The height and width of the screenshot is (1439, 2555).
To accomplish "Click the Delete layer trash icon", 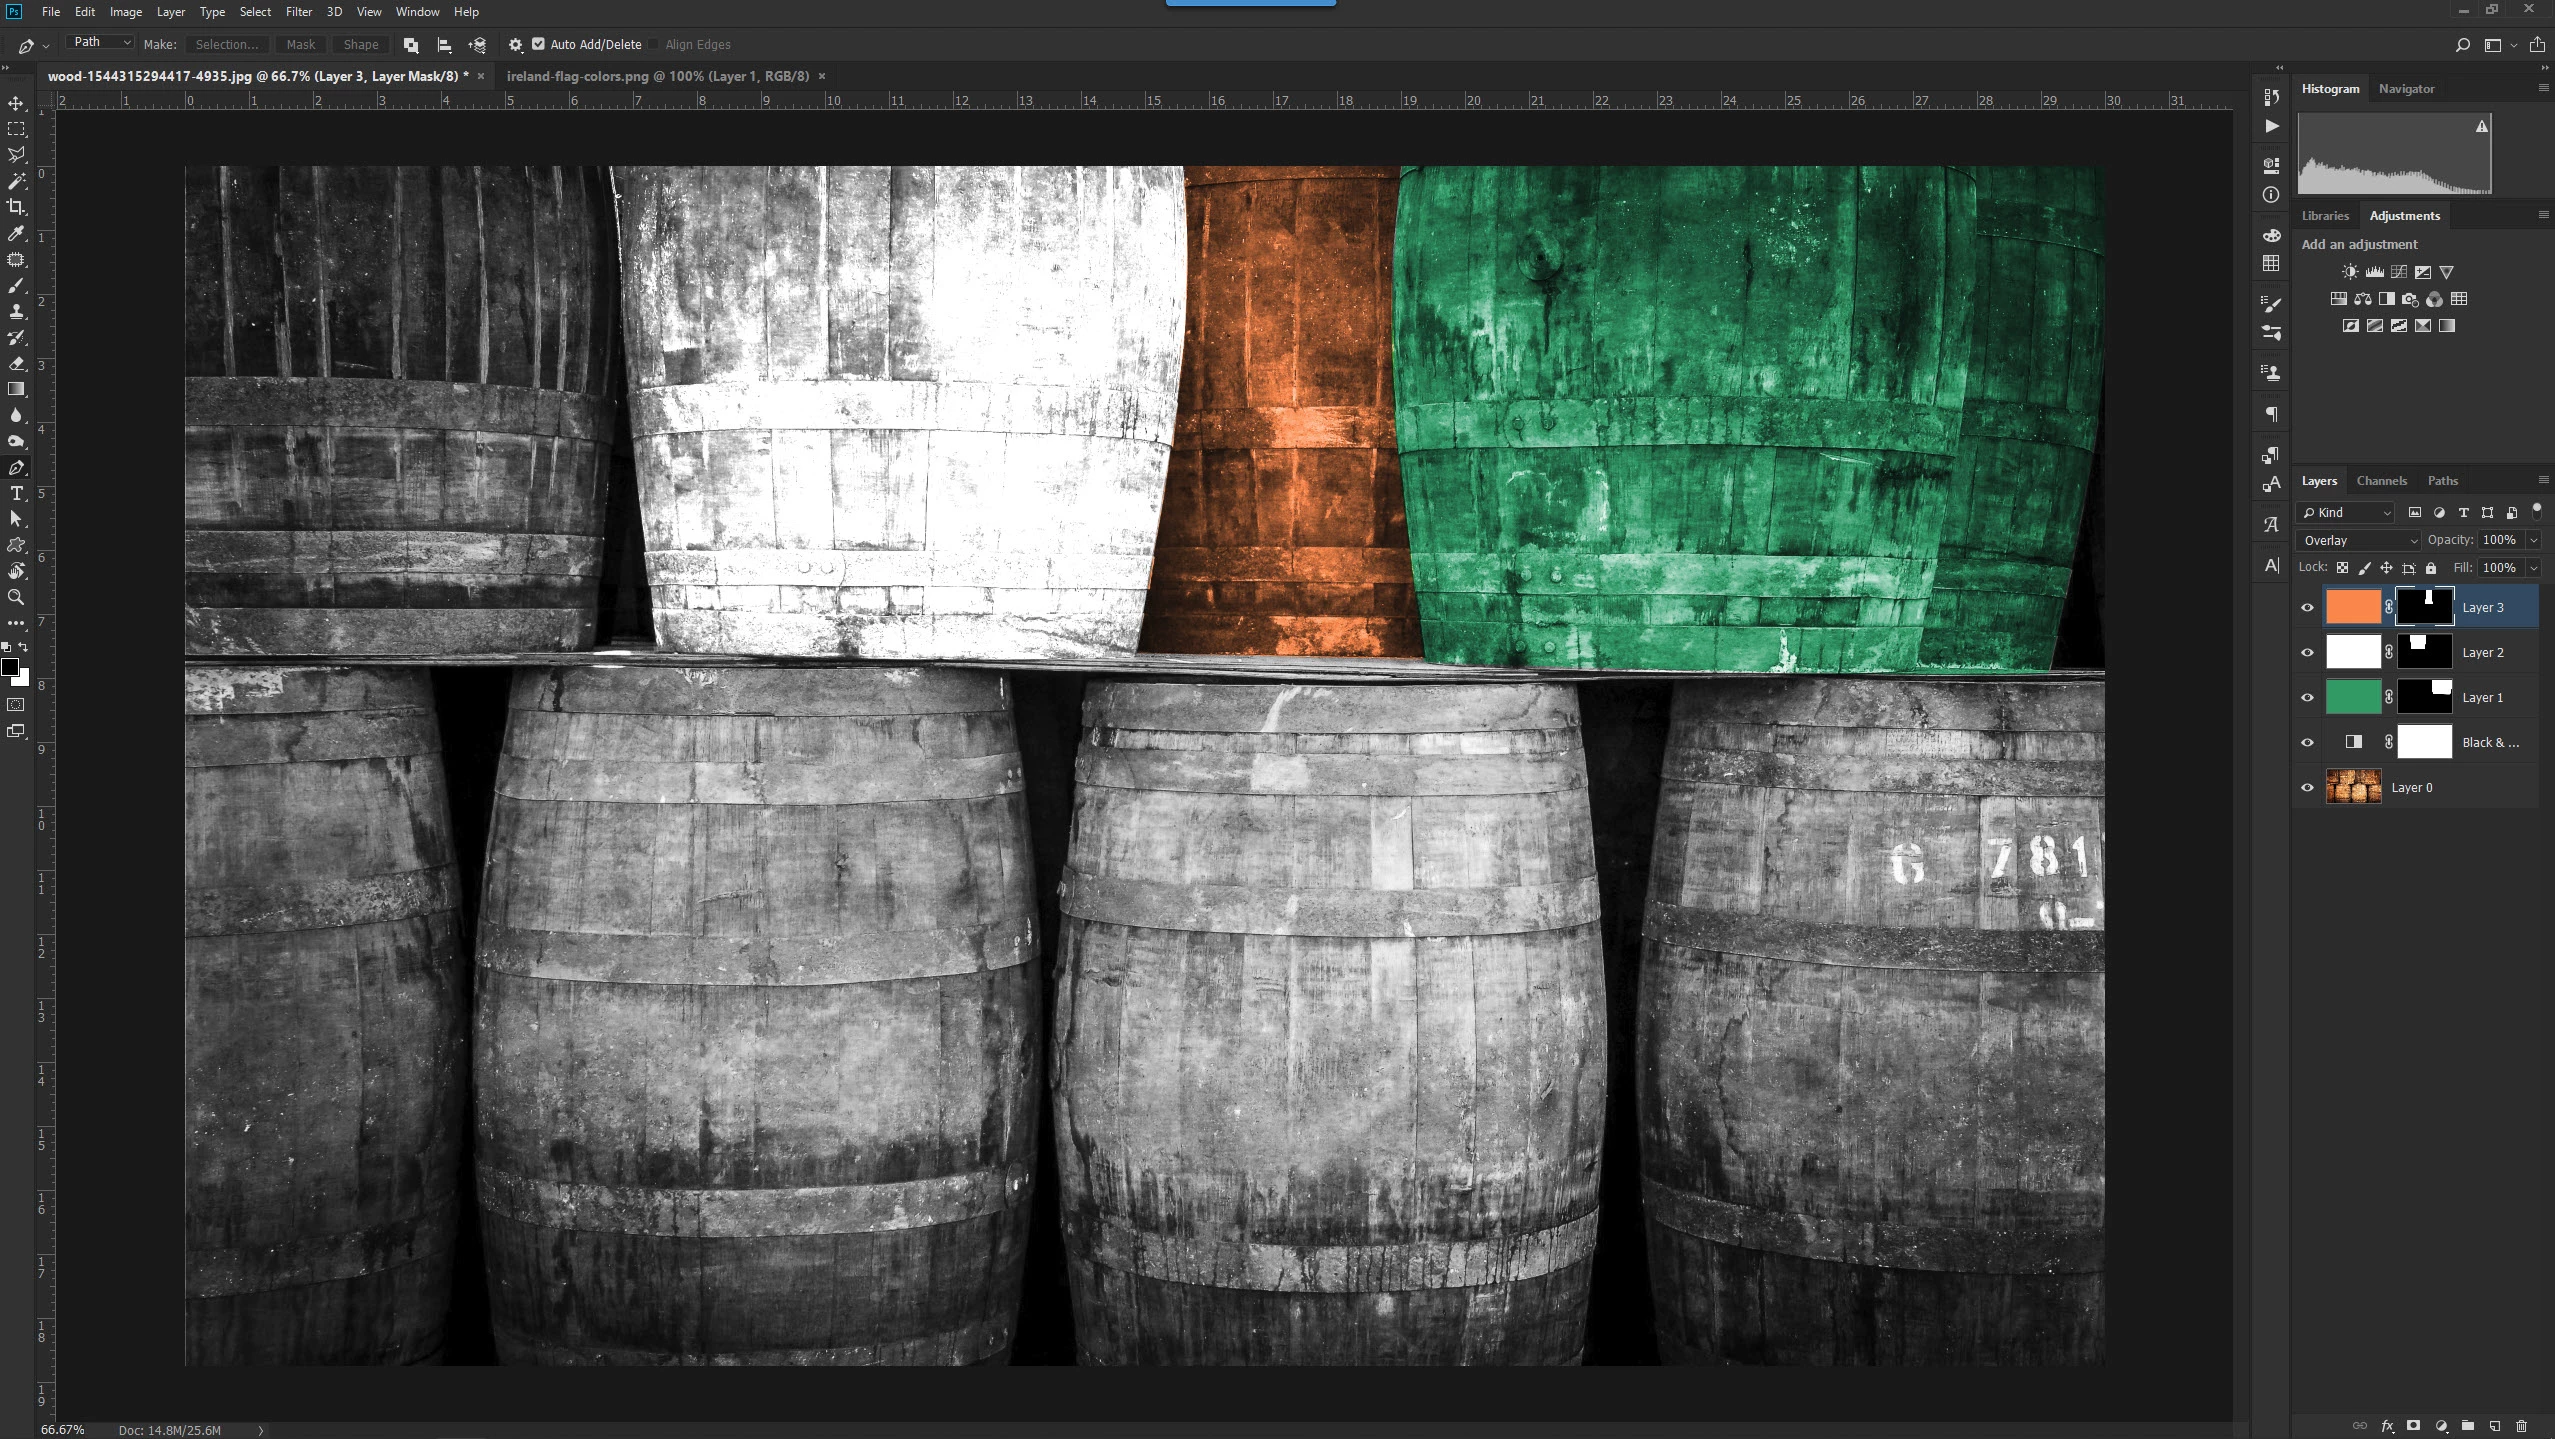I will tap(2521, 1425).
